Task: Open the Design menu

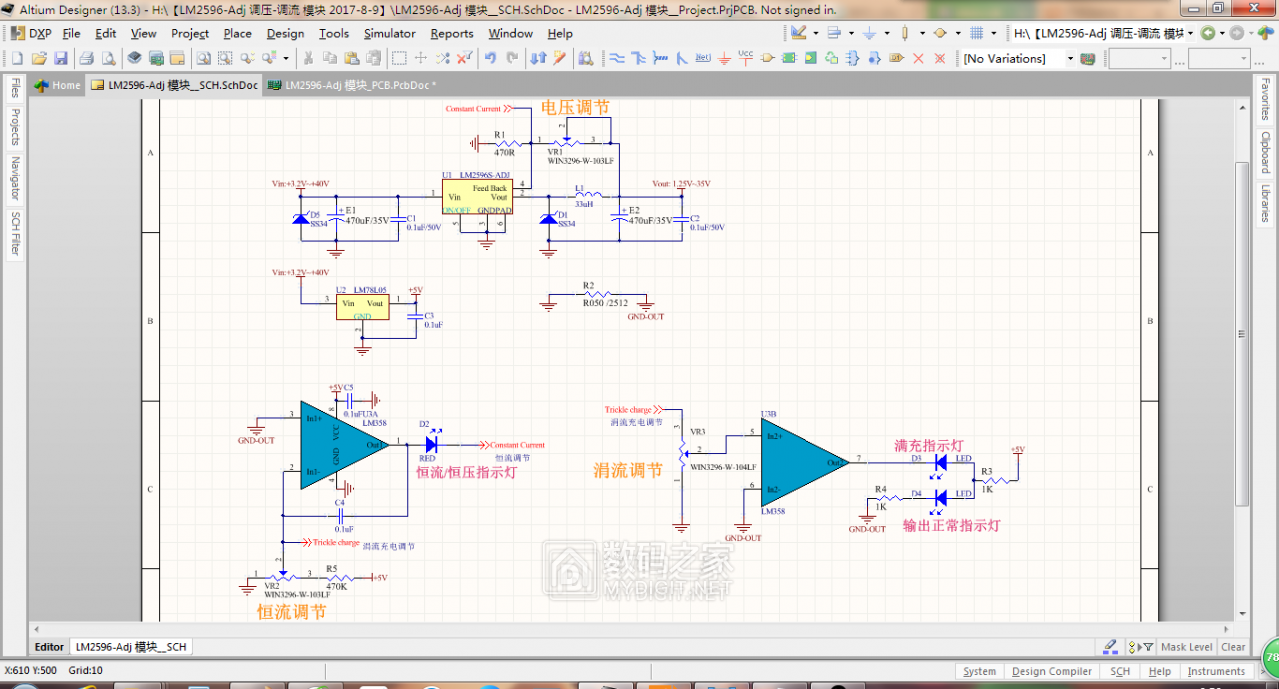Action: pos(285,33)
